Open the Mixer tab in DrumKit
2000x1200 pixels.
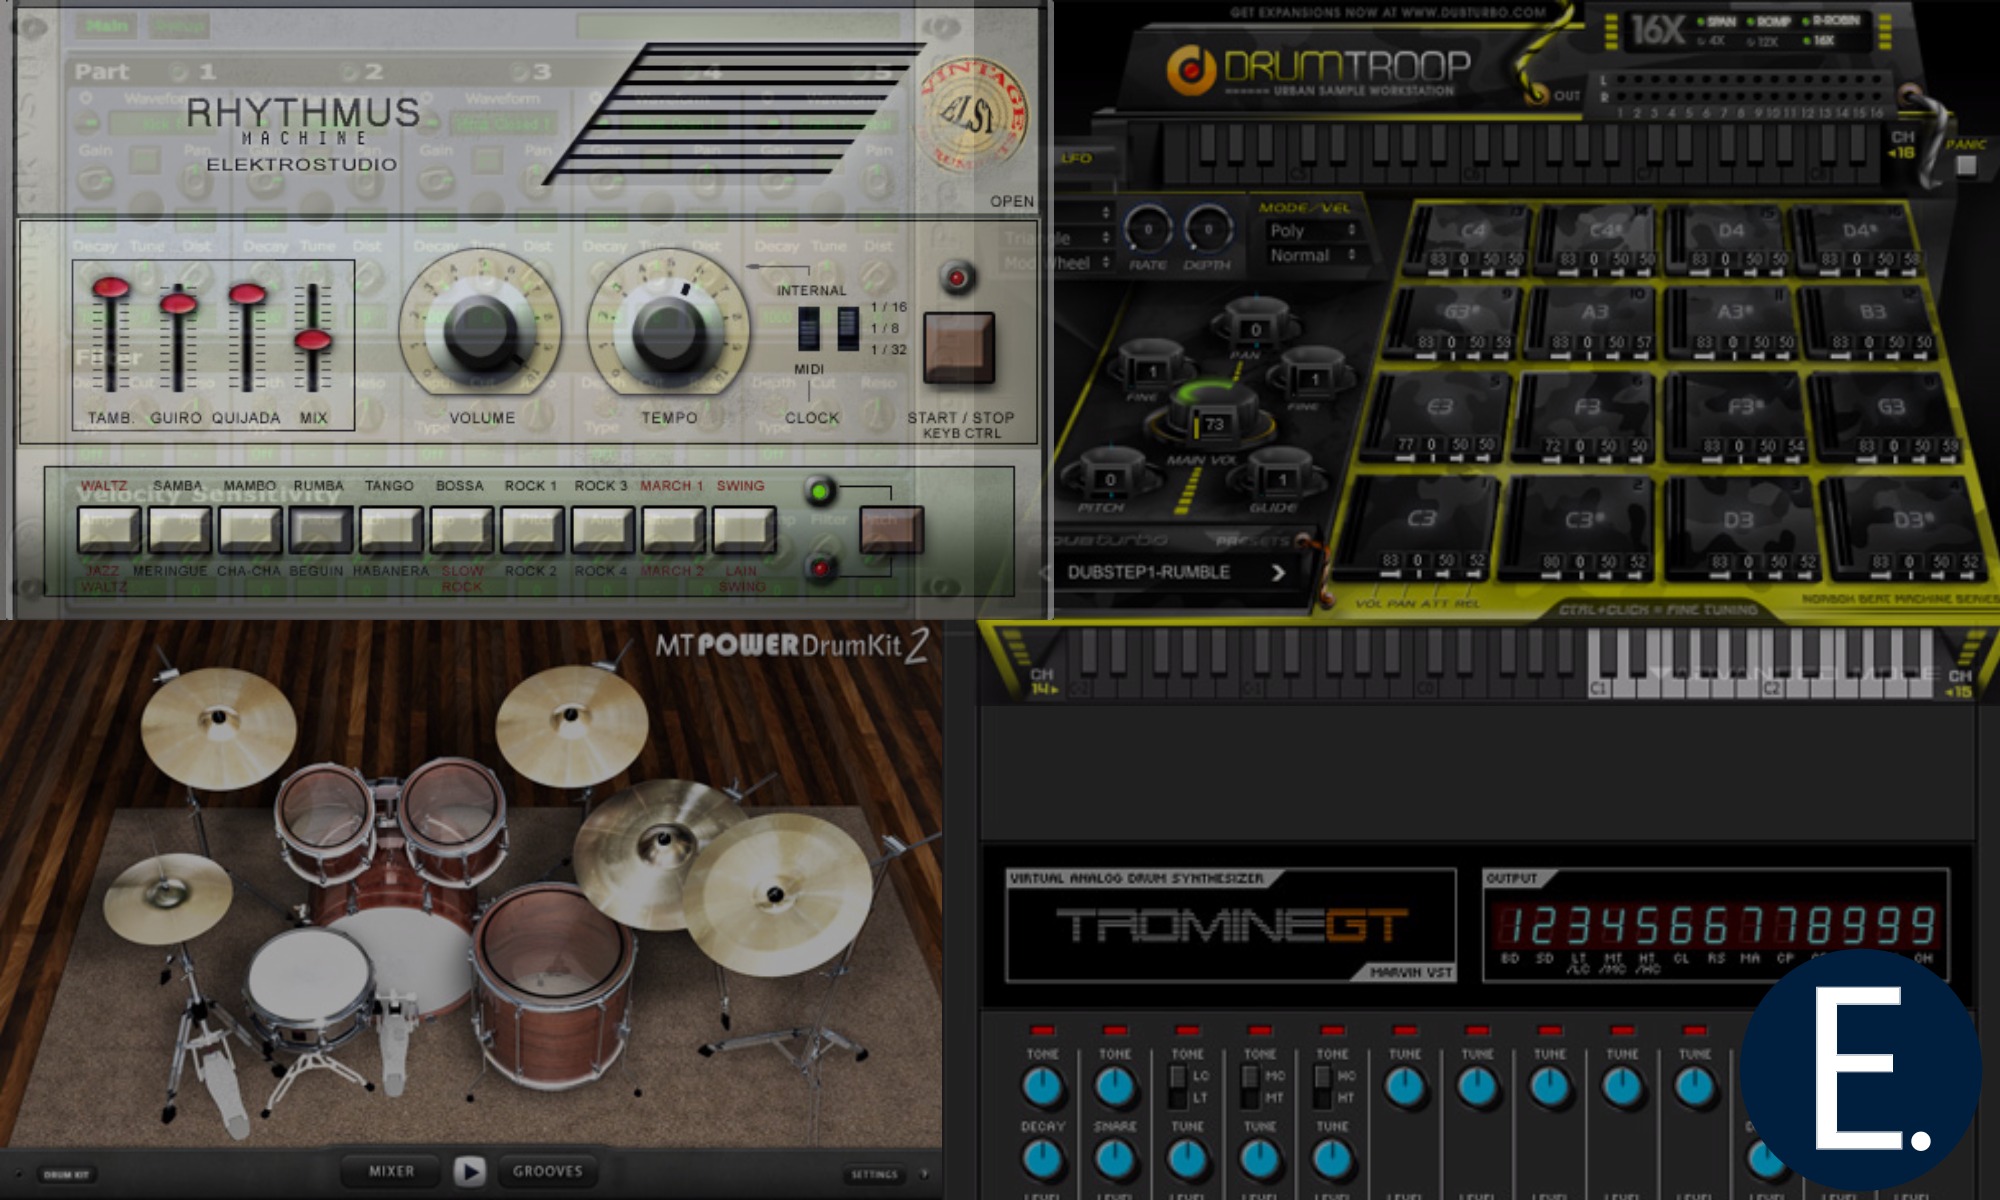tap(391, 1171)
